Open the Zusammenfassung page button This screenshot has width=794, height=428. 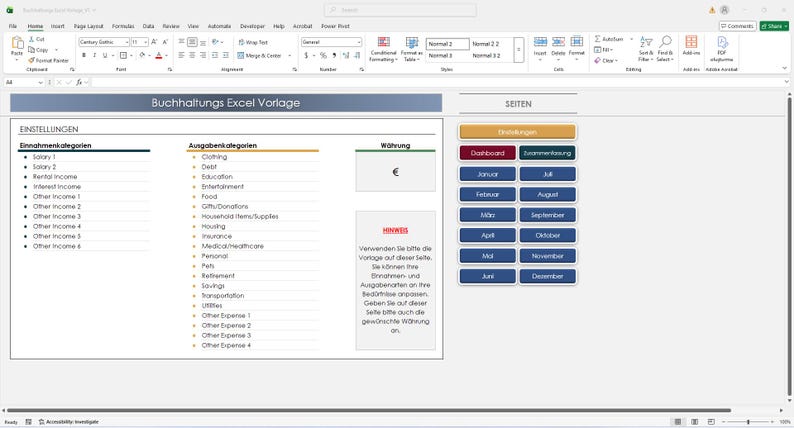tap(547, 153)
